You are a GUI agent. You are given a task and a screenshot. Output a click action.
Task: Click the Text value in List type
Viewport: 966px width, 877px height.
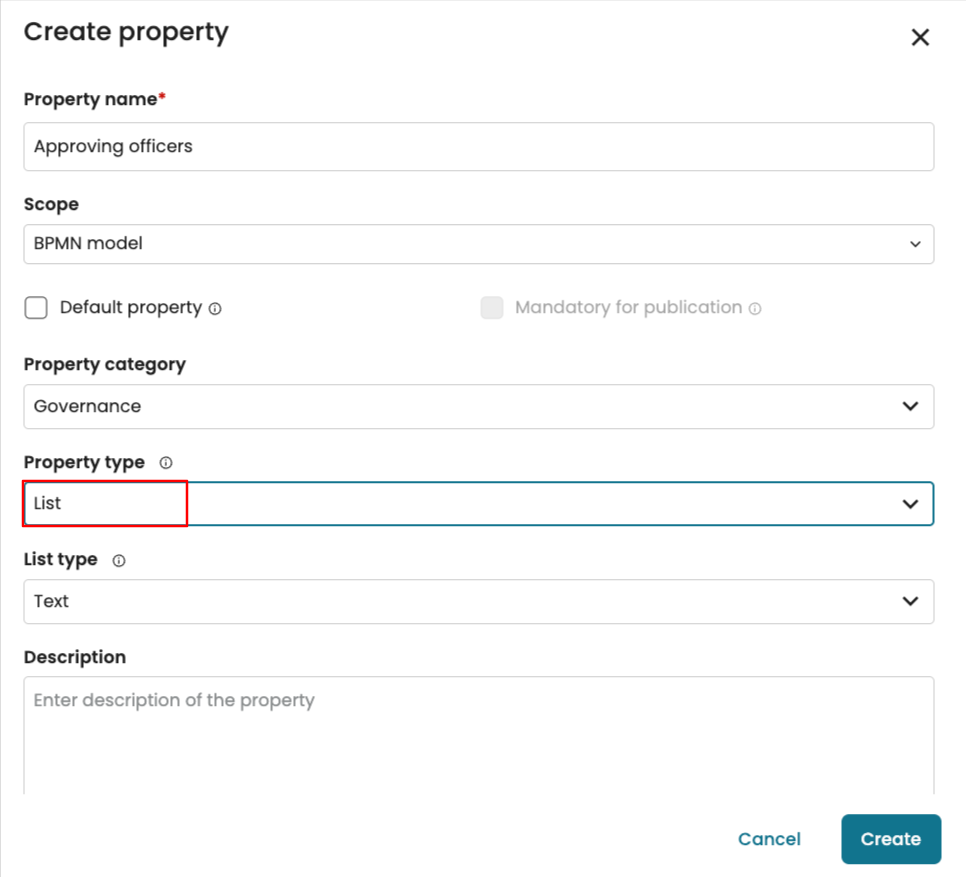click(52, 601)
